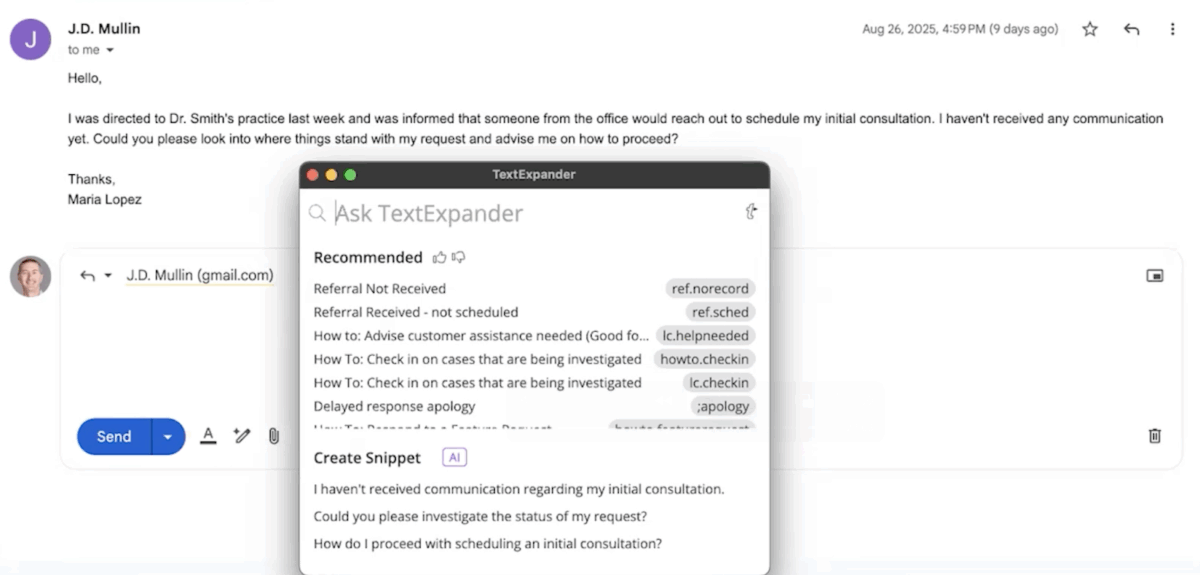Select the 'Delayed response apology' snippet
The image size is (1200, 575).
(x=394, y=406)
